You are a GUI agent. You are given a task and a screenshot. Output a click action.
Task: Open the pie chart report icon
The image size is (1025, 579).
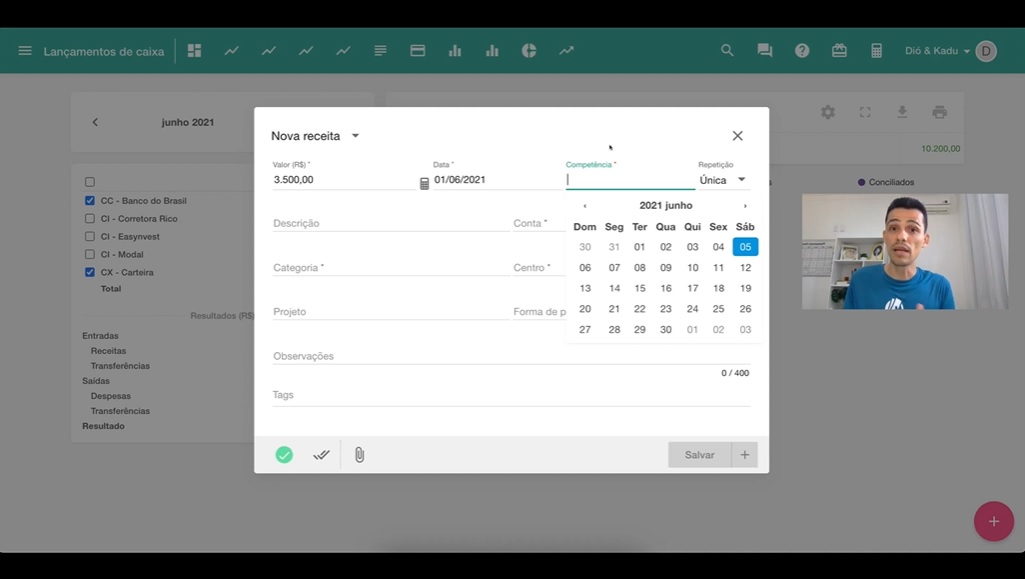(529, 51)
